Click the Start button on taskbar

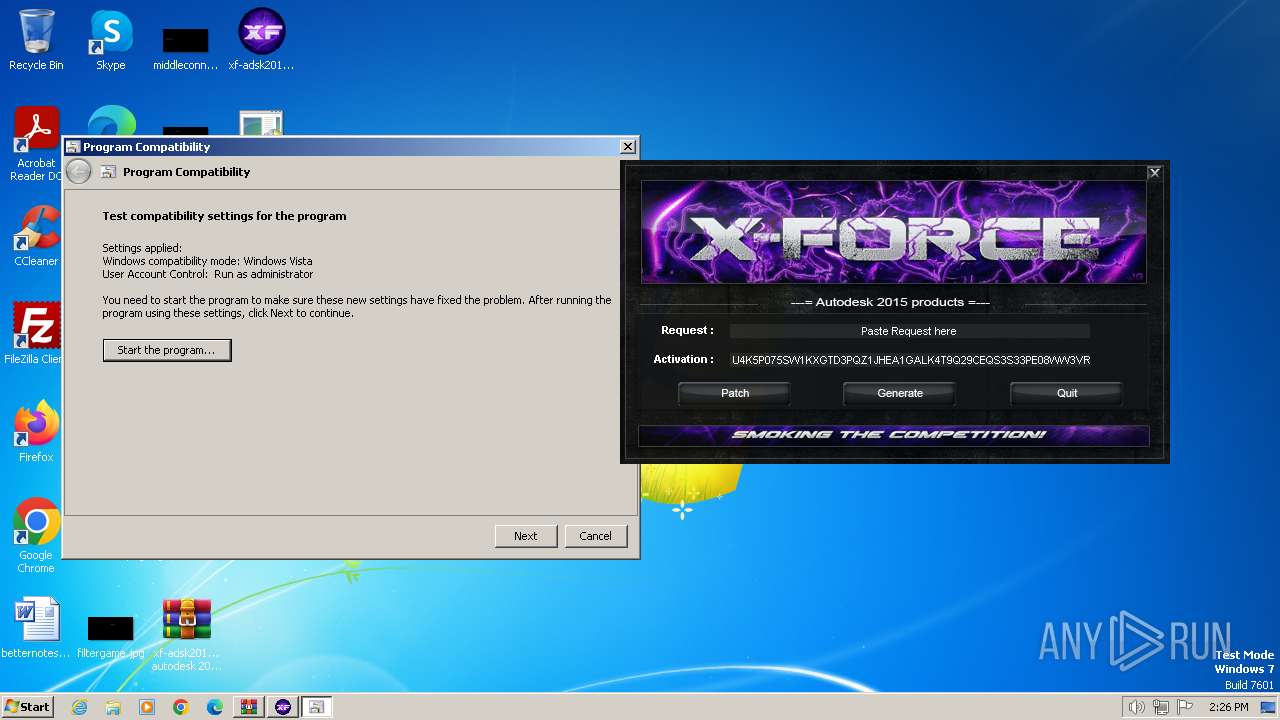[28, 707]
